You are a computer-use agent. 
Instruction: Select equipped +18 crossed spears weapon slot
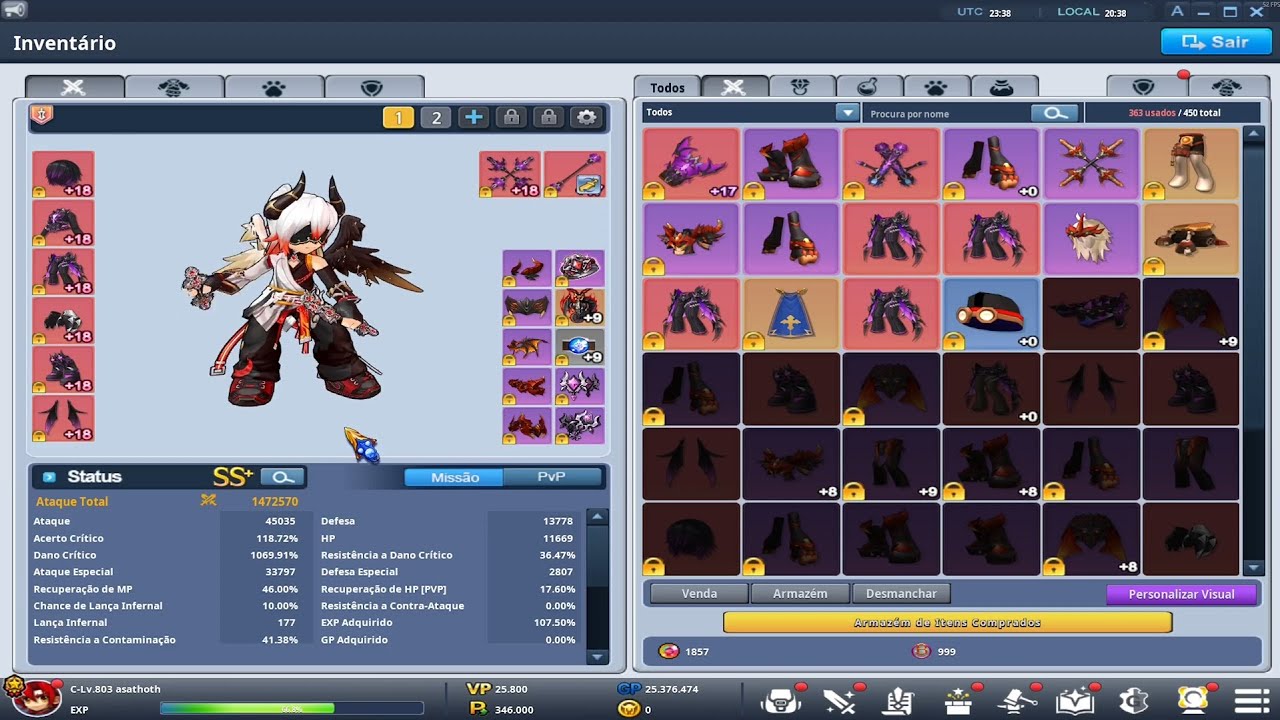tap(510, 174)
